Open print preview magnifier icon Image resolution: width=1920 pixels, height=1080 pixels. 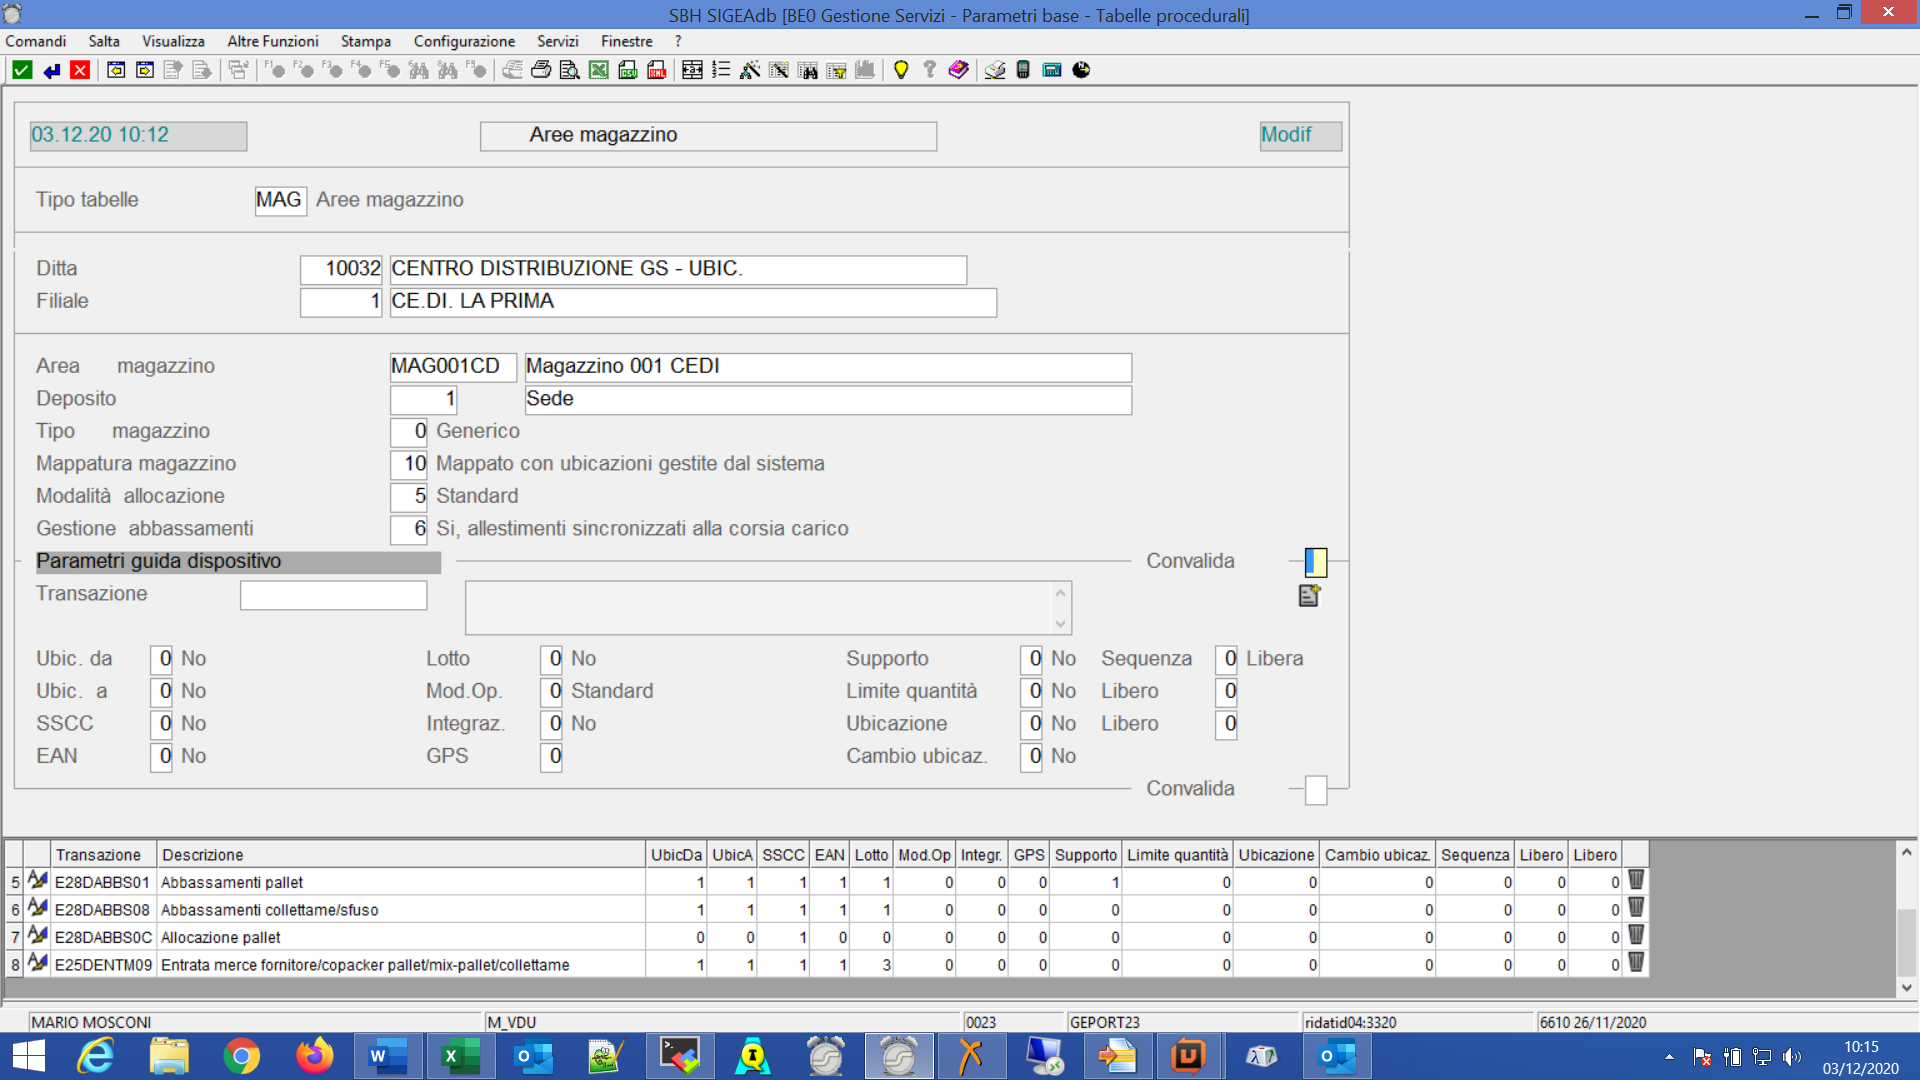pos(570,70)
